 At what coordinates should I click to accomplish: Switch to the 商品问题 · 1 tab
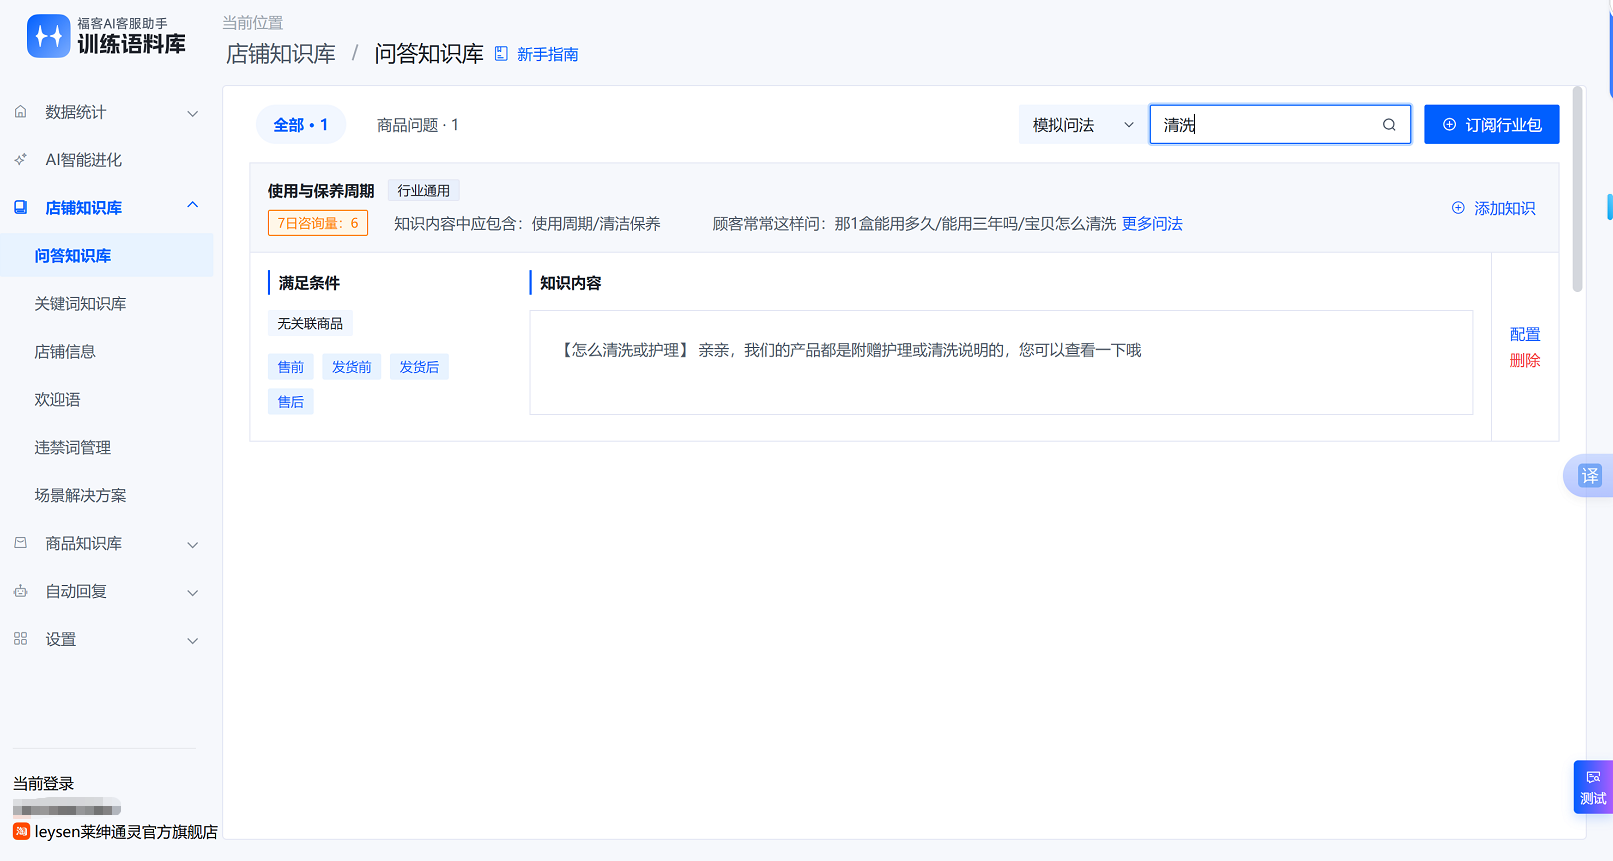tap(418, 125)
